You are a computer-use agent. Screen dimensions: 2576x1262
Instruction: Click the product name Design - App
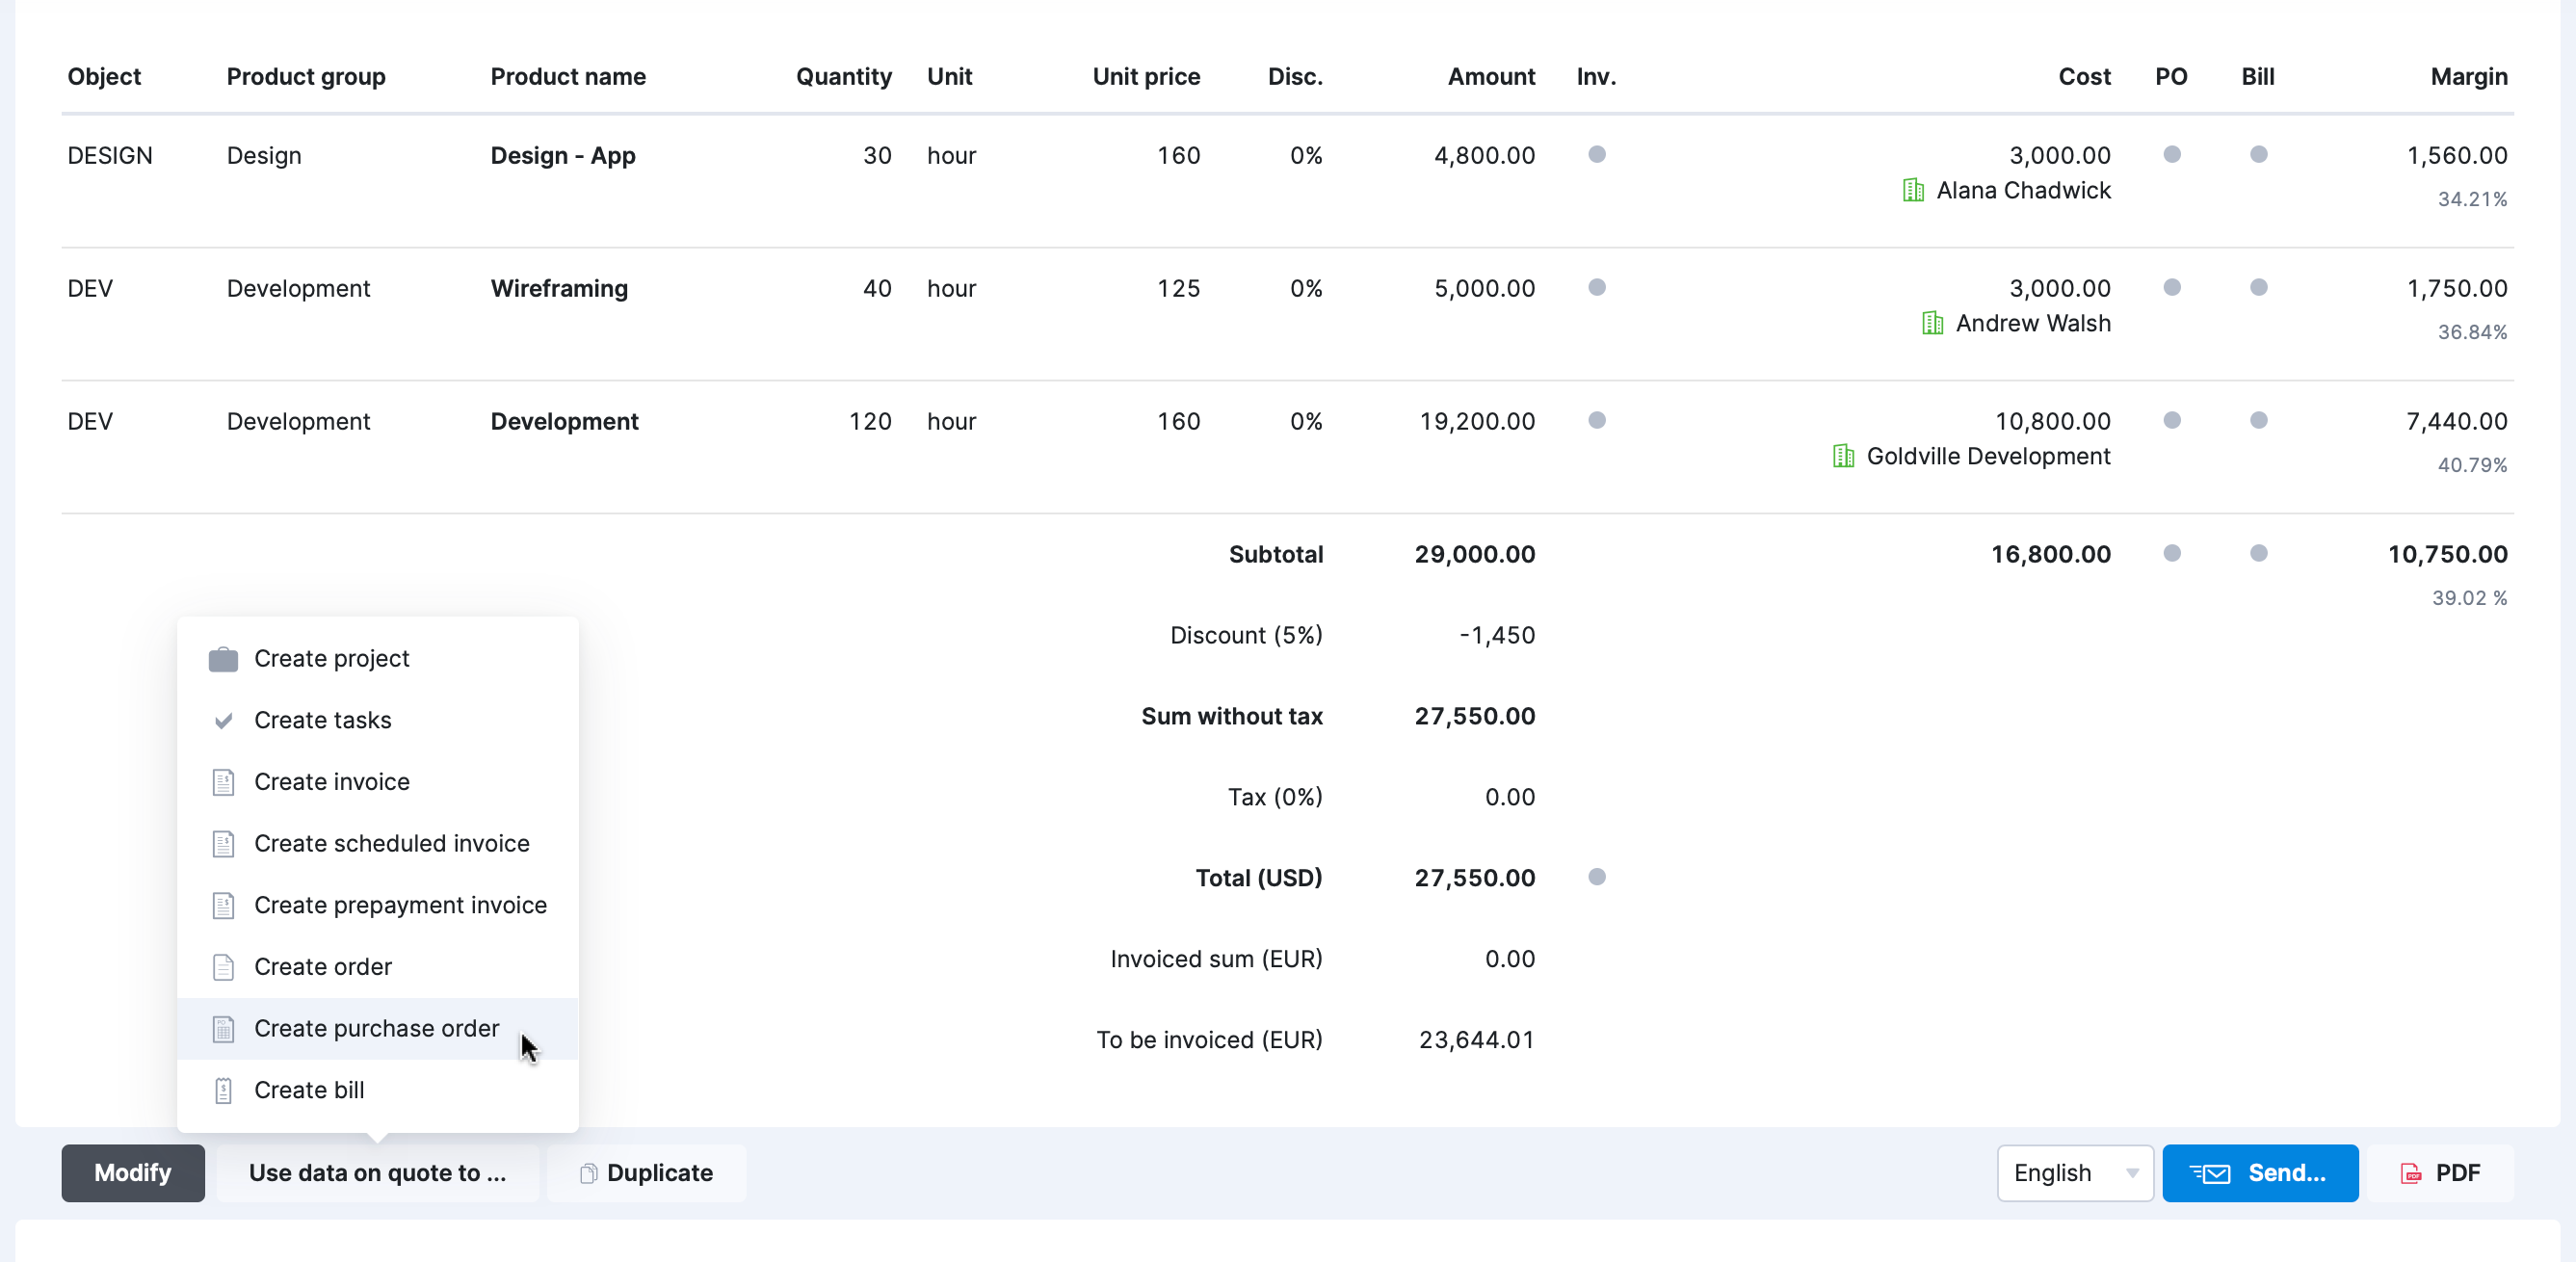563,156
